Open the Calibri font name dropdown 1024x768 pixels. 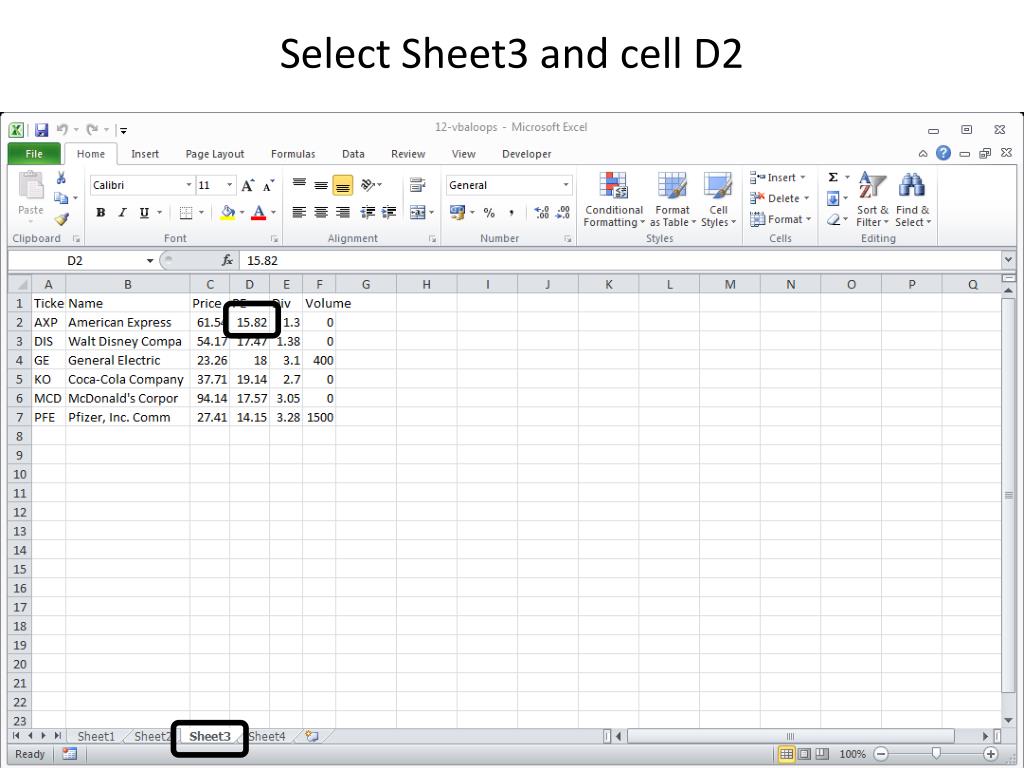(x=189, y=185)
